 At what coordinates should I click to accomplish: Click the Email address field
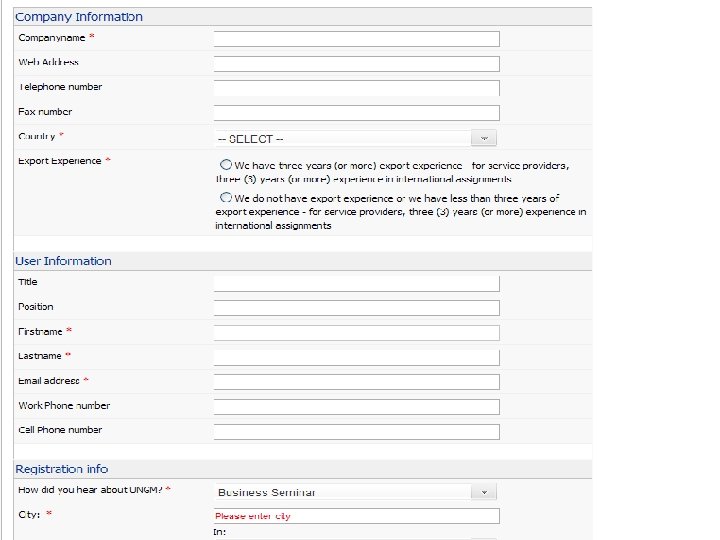click(356, 382)
